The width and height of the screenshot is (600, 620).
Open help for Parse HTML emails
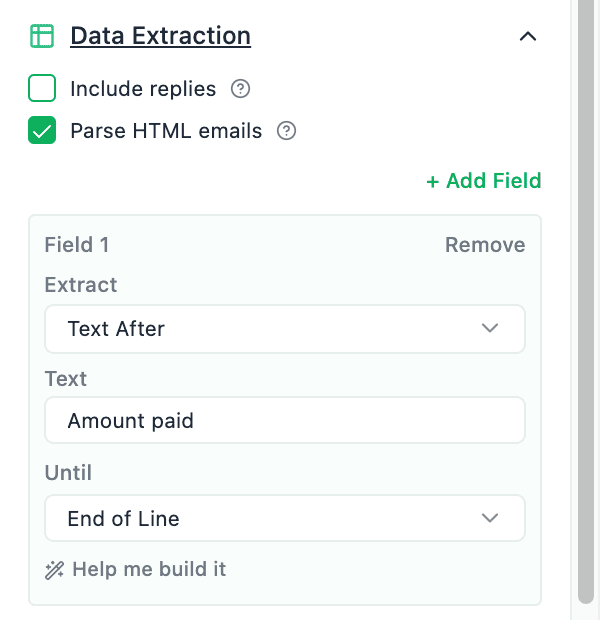(286, 130)
